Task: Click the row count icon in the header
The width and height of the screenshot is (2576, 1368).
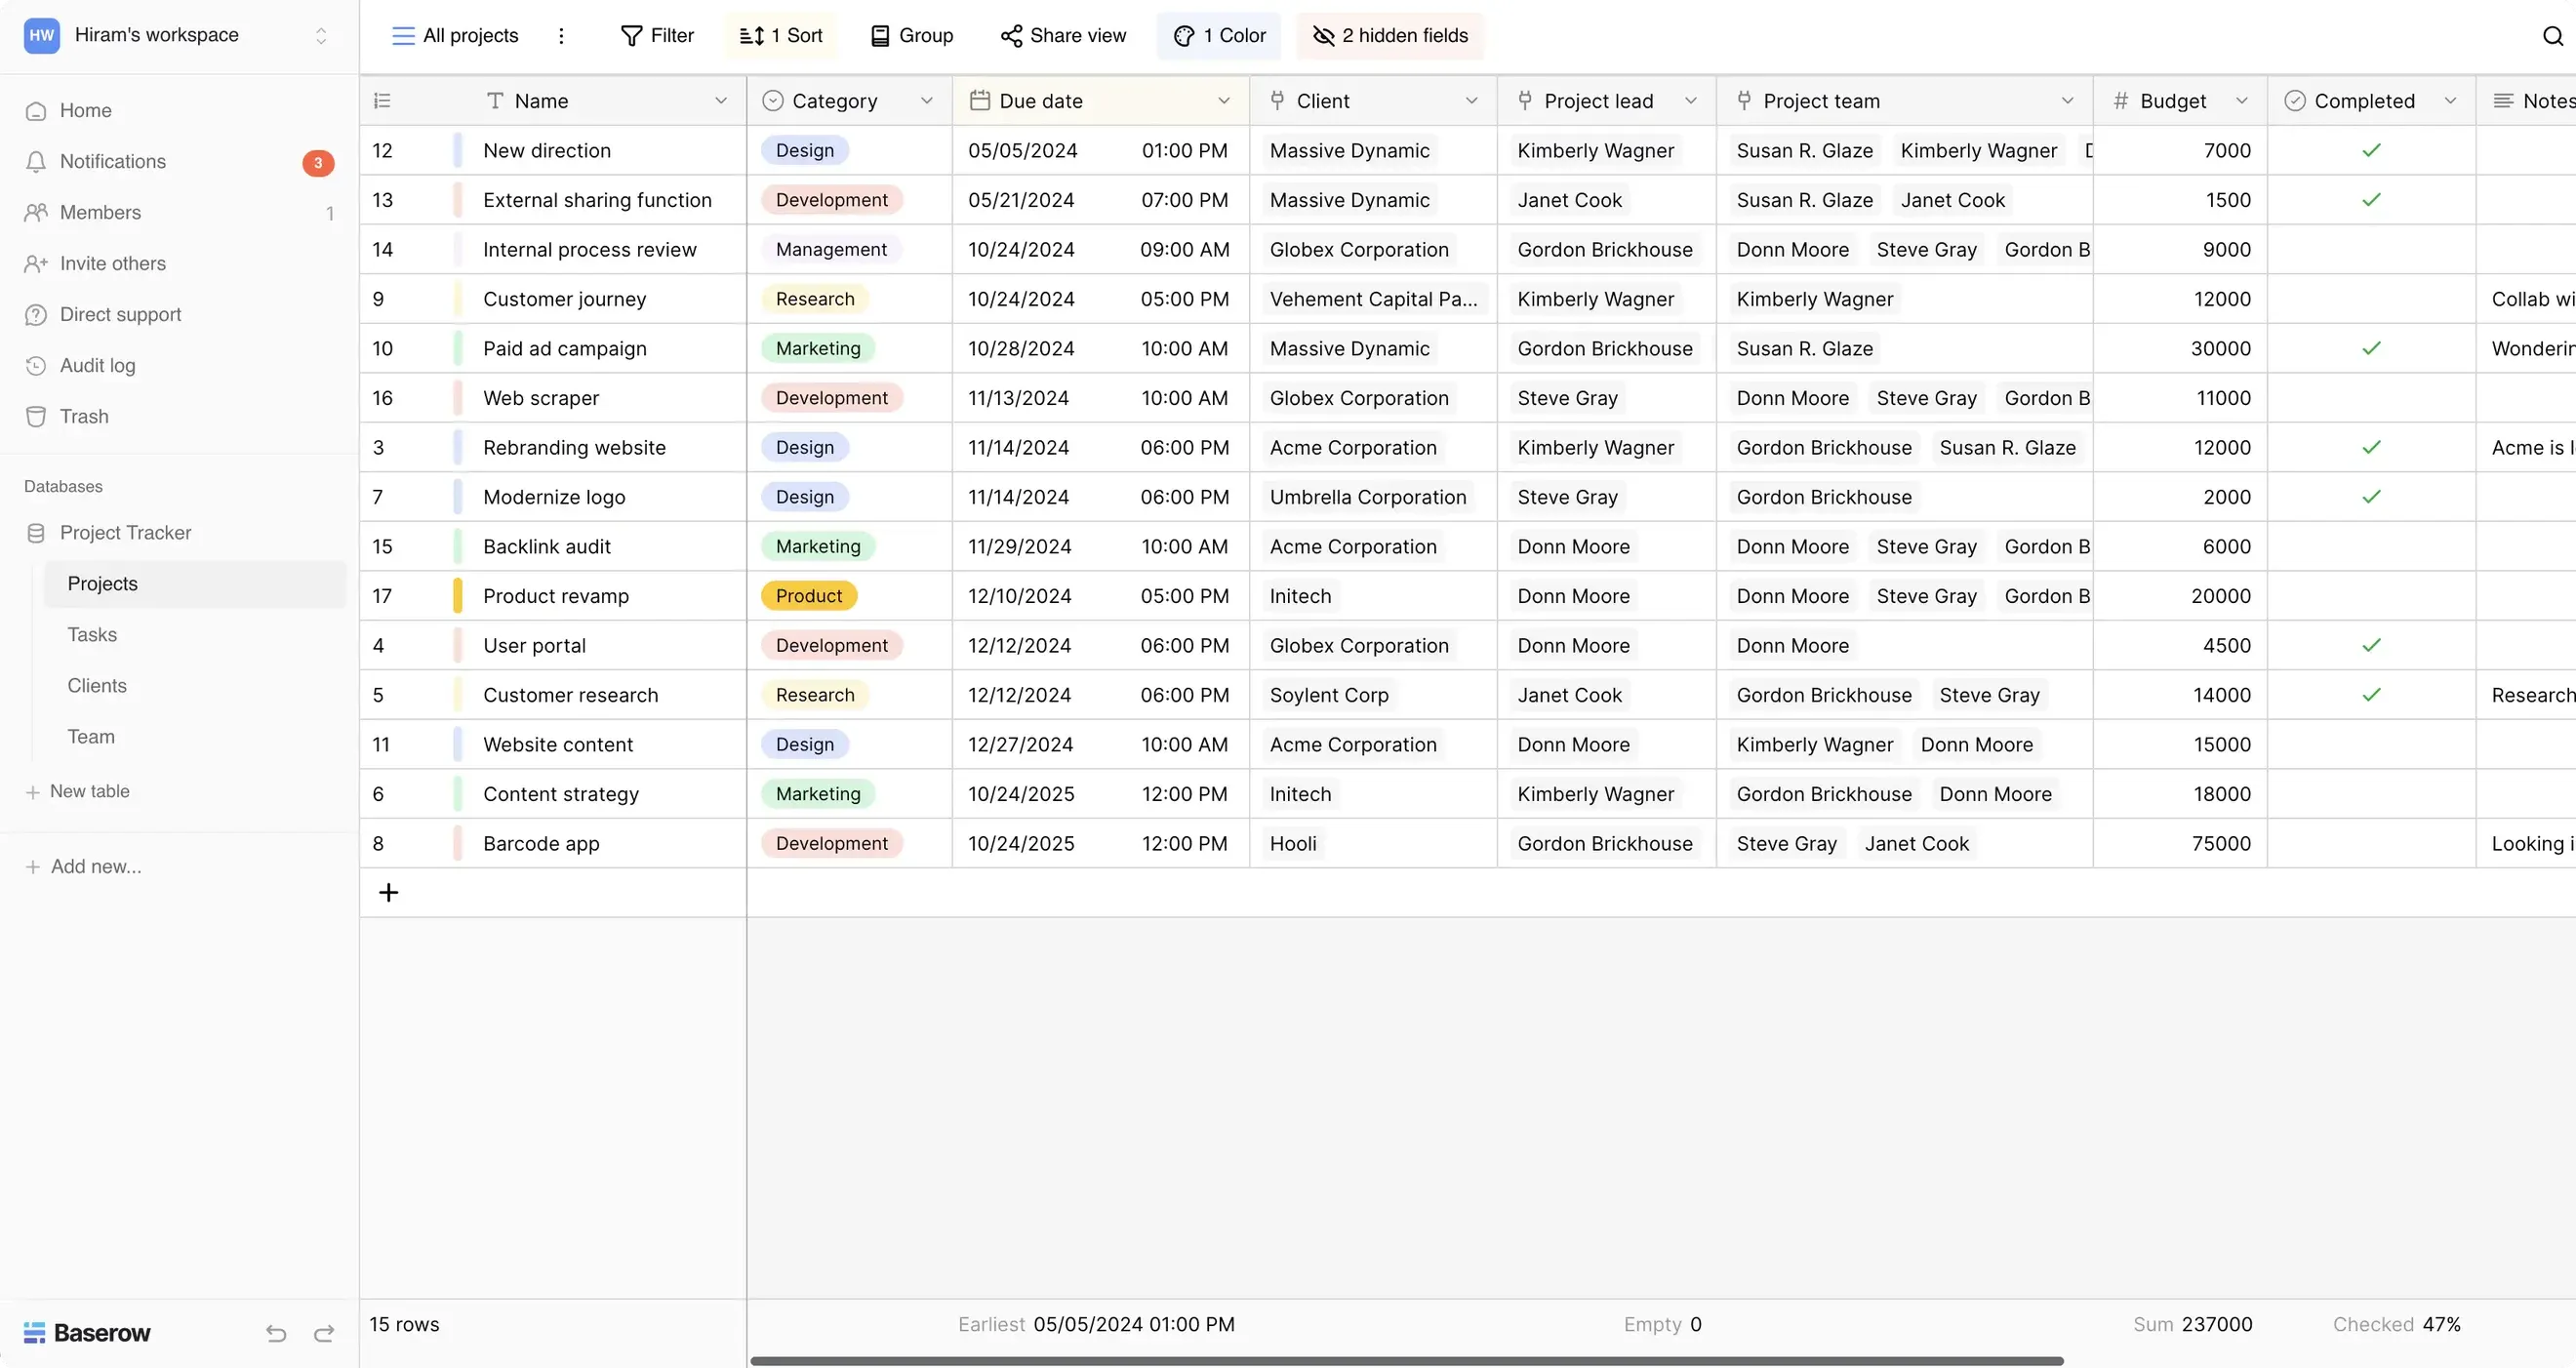Action: pos(382,101)
